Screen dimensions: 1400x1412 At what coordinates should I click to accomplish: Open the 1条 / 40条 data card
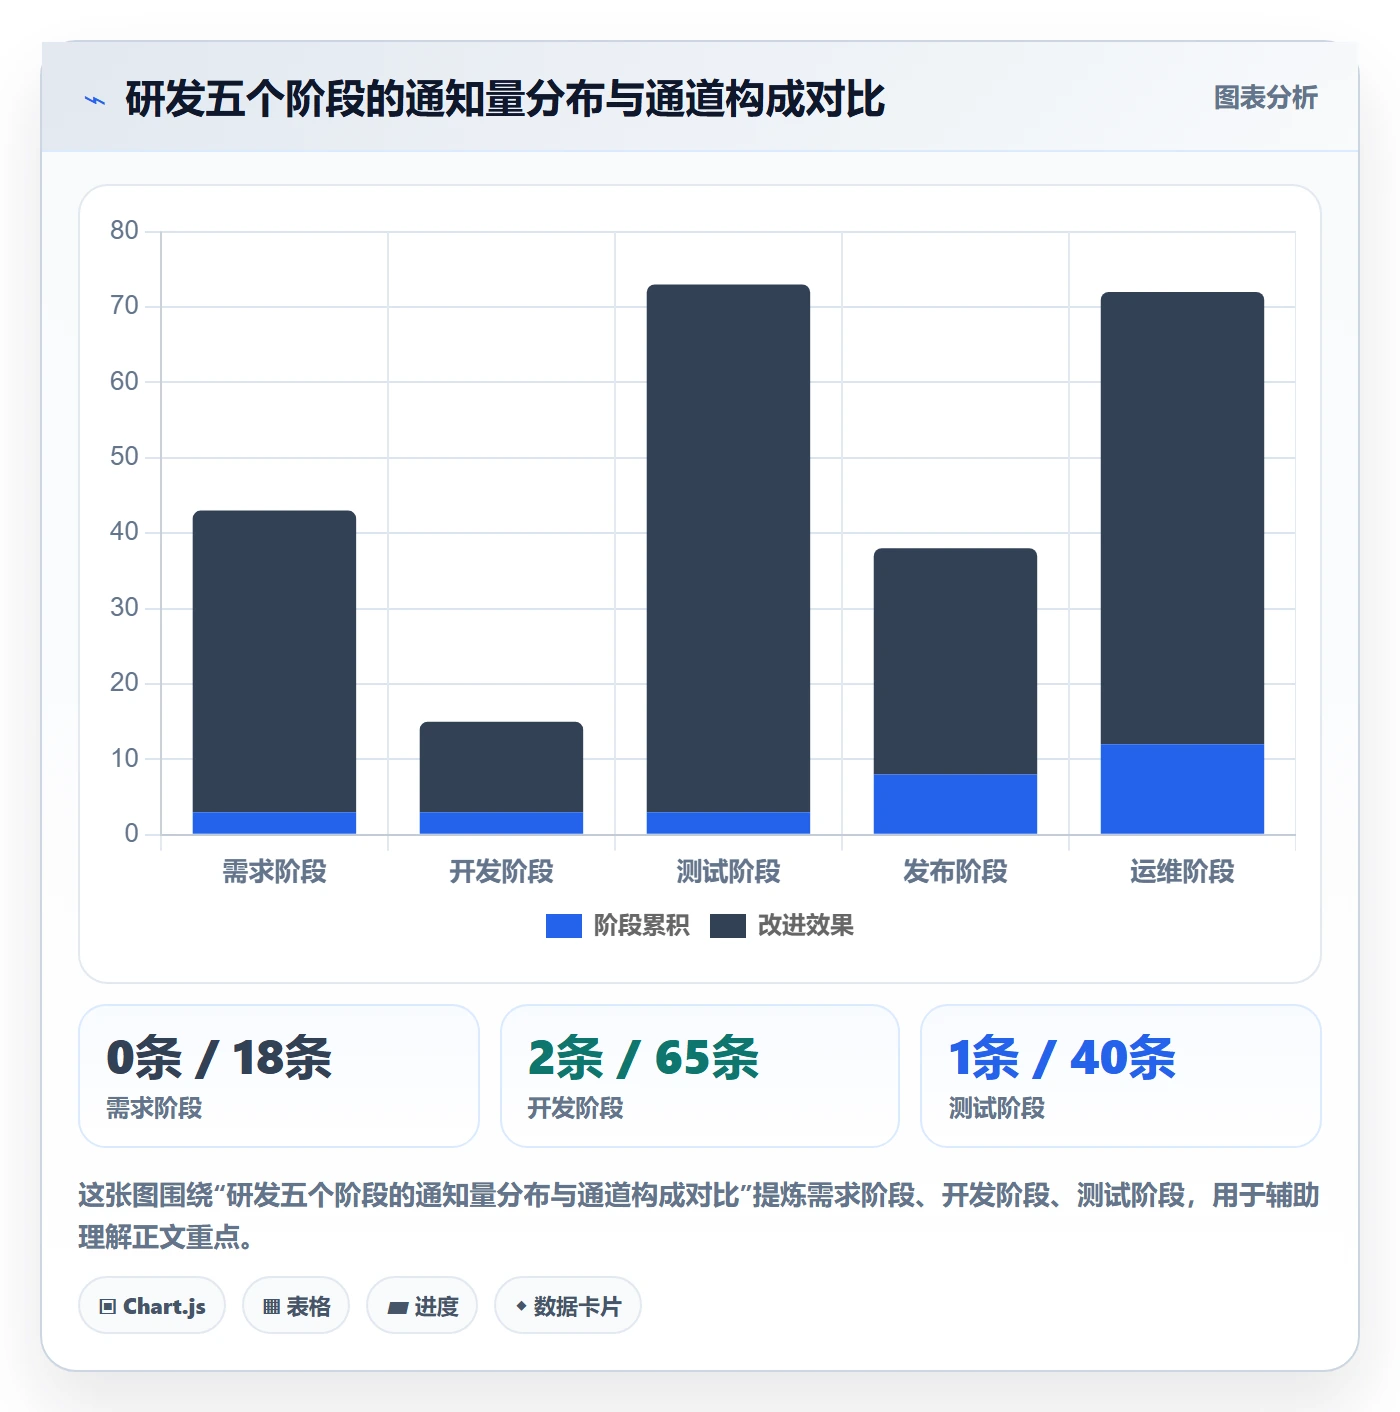(x=1121, y=1076)
